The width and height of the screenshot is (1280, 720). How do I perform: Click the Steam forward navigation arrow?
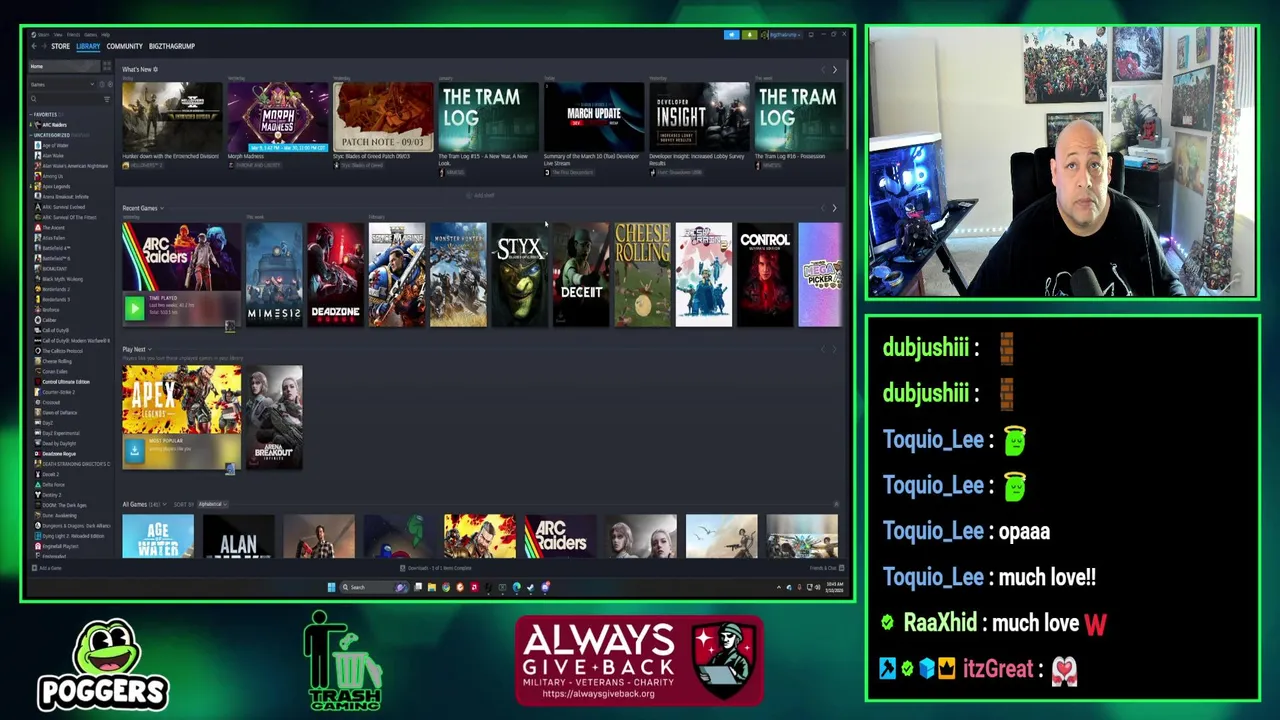[44, 46]
